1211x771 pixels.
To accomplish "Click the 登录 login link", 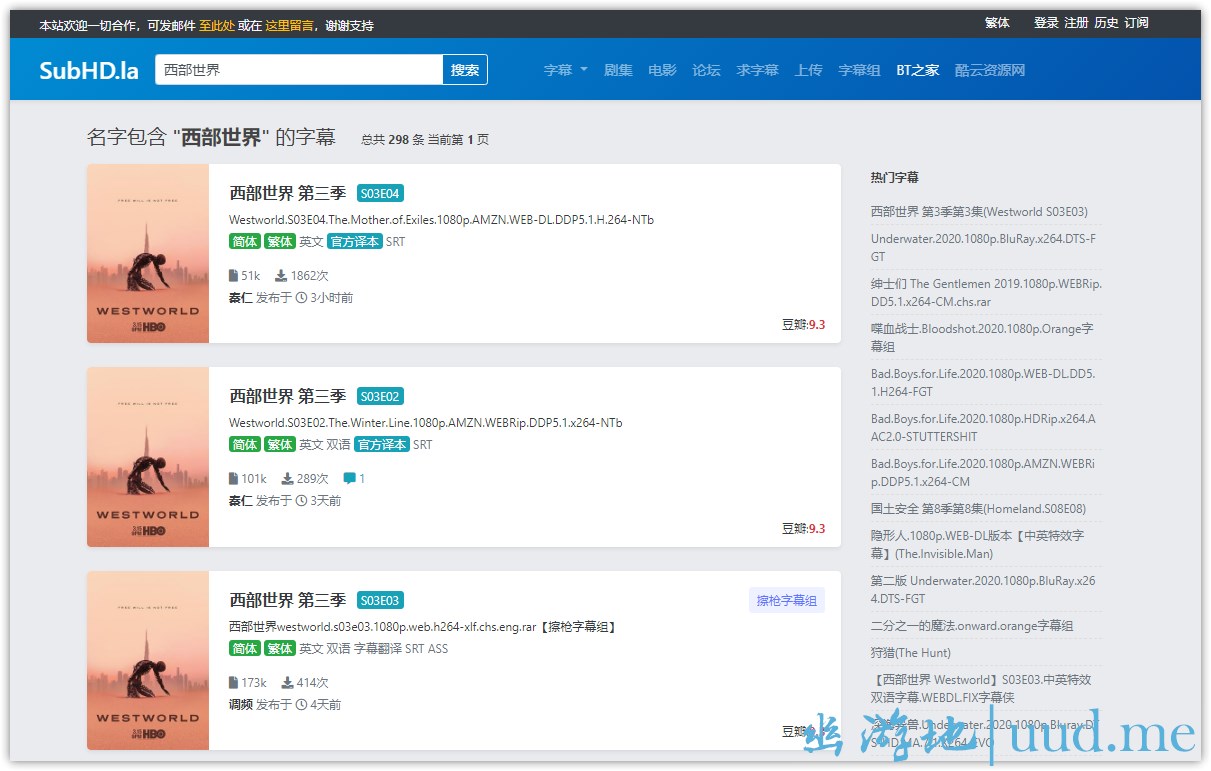I will (x=1046, y=23).
